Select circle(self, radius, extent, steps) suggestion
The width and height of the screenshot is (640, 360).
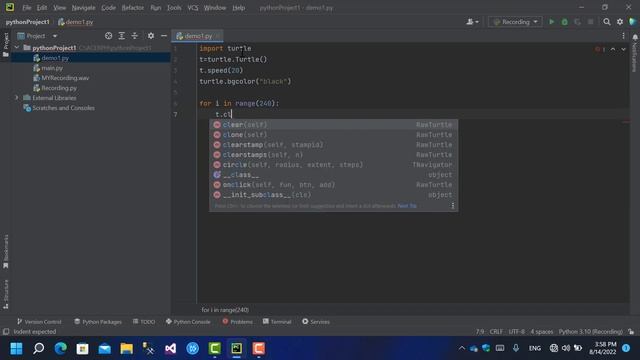coord(333,165)
